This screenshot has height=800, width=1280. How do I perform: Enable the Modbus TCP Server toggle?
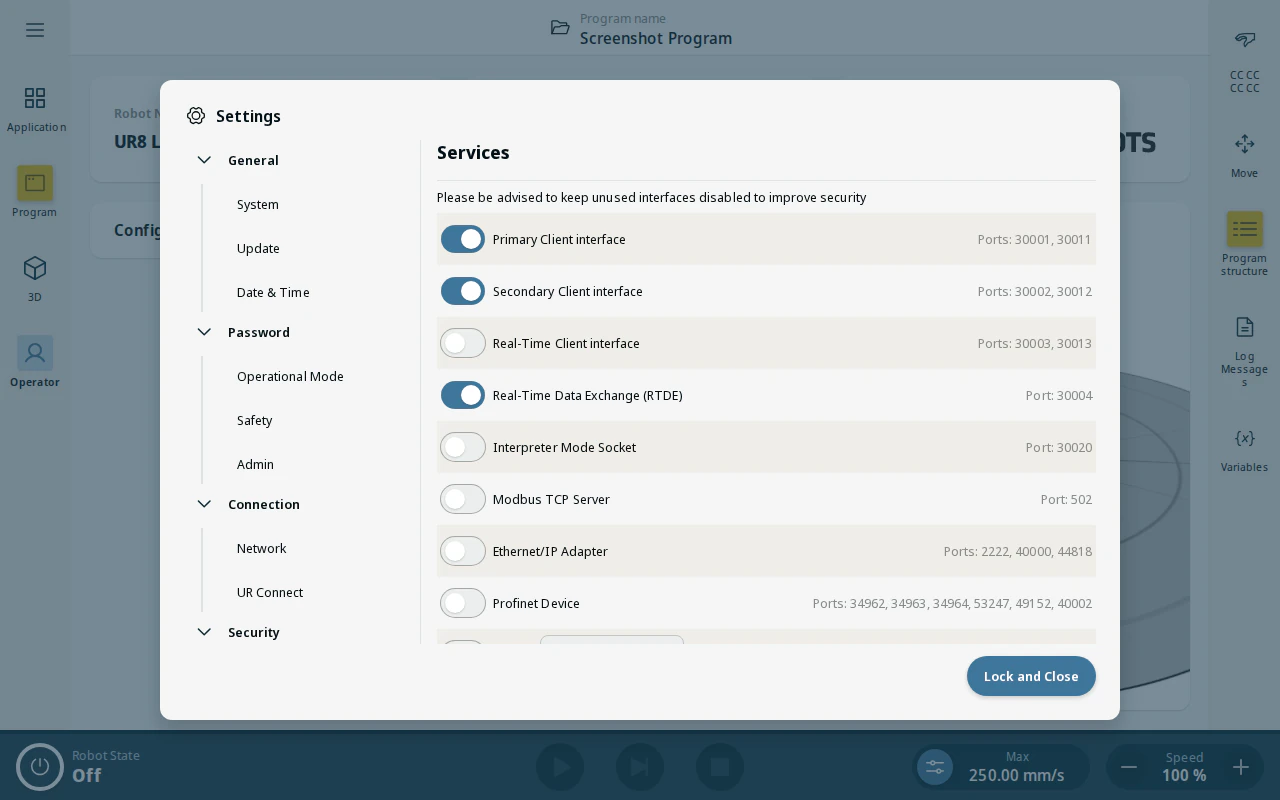click(463, 499)
